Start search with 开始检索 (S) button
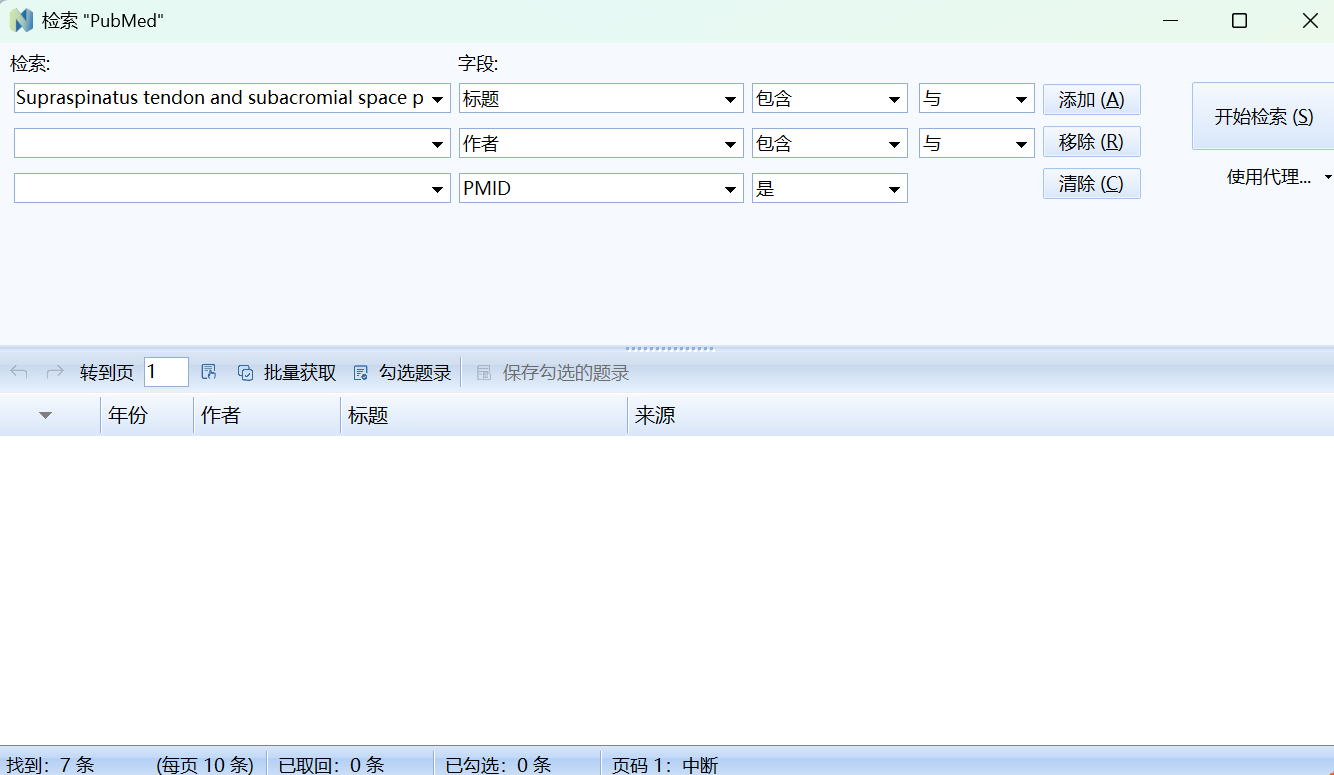 tap(1263, 116)
